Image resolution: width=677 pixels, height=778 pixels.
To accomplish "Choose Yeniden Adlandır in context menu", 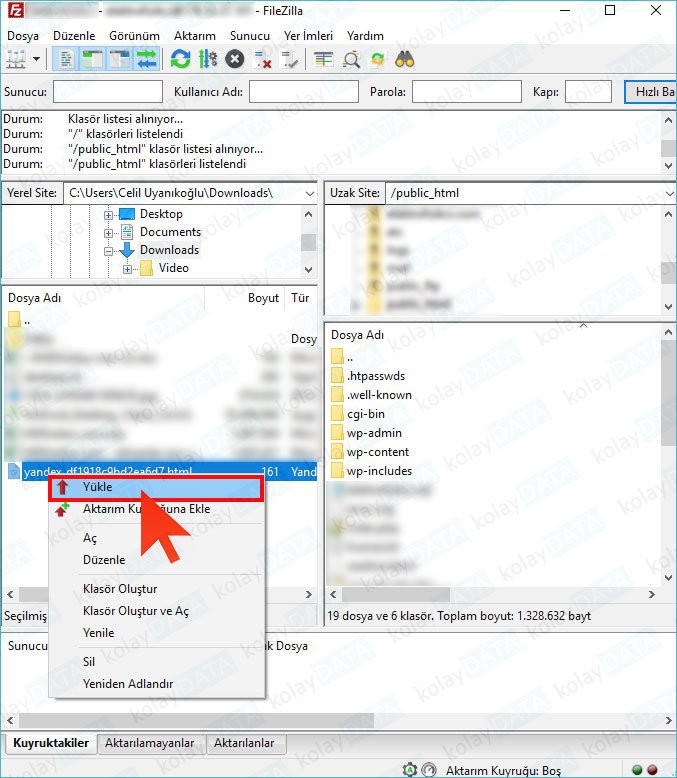I will 127,683.
